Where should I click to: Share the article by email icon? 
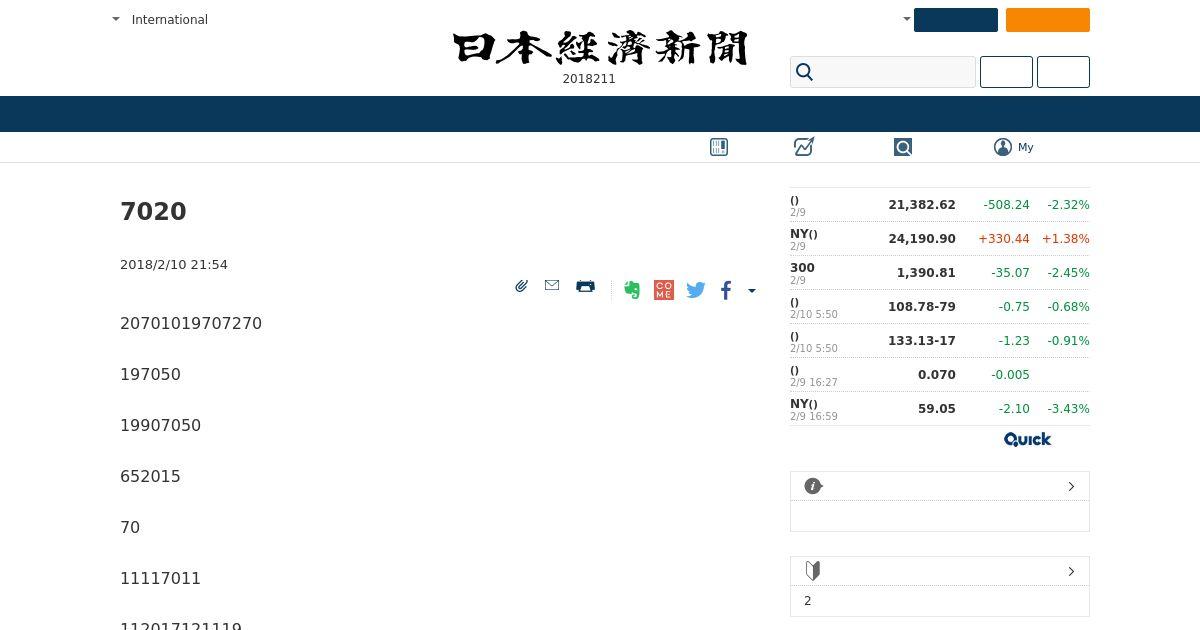click(552, 285)
